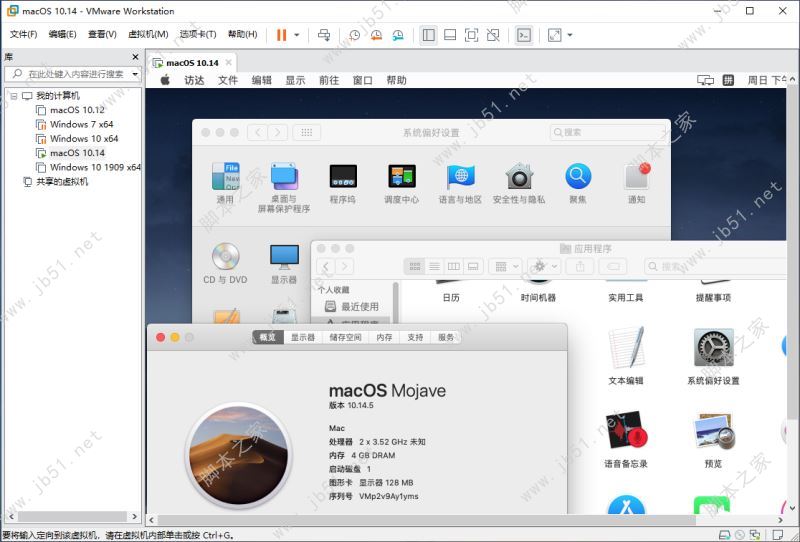Click the VMware pause button
This screenshot has width=800, height=542.
pos(281,35)
